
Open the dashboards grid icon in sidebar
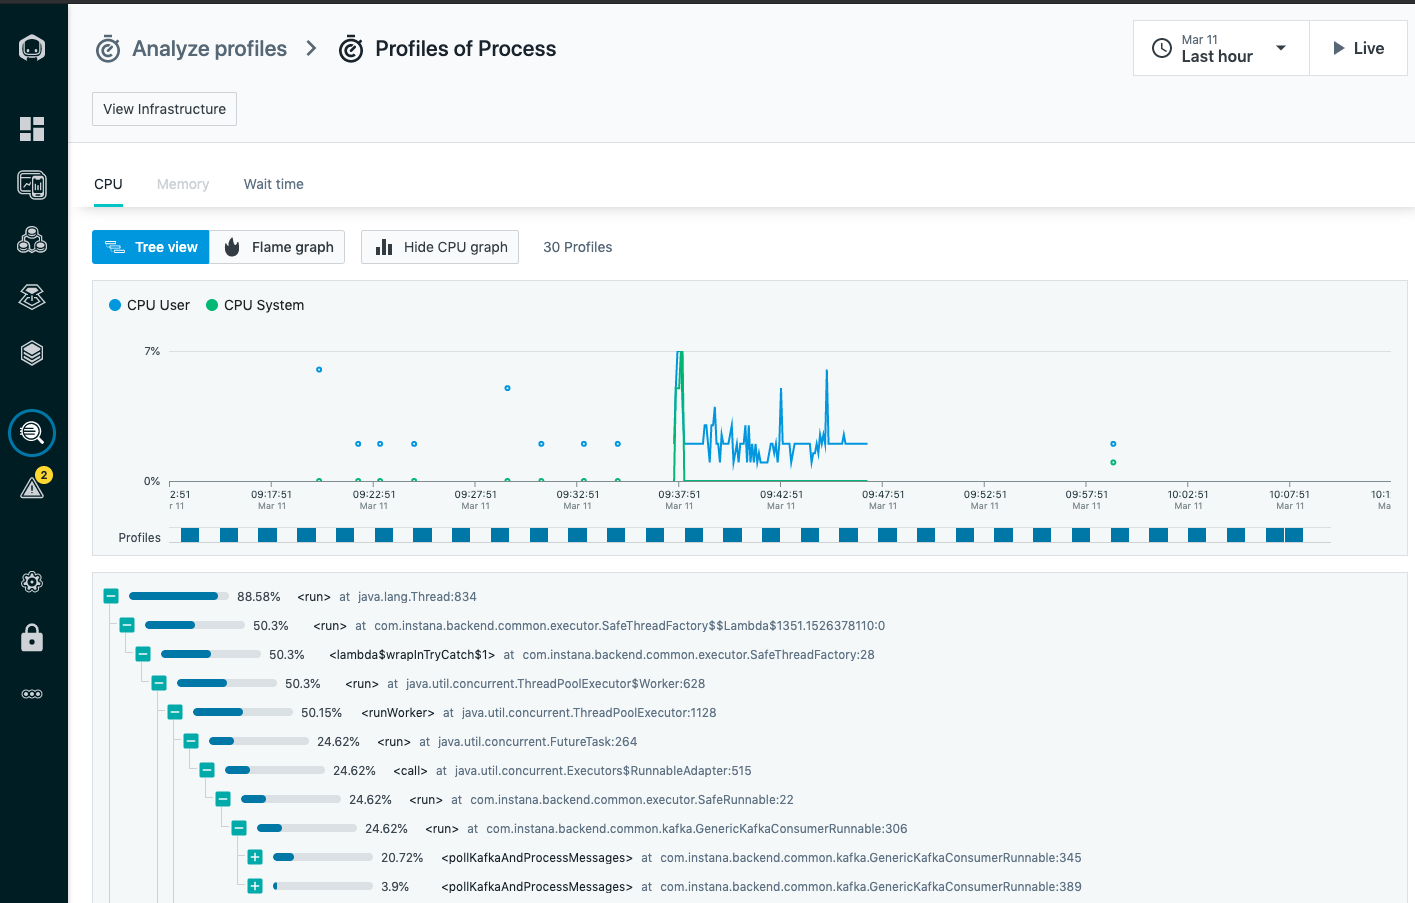click(x=32, y=128)
